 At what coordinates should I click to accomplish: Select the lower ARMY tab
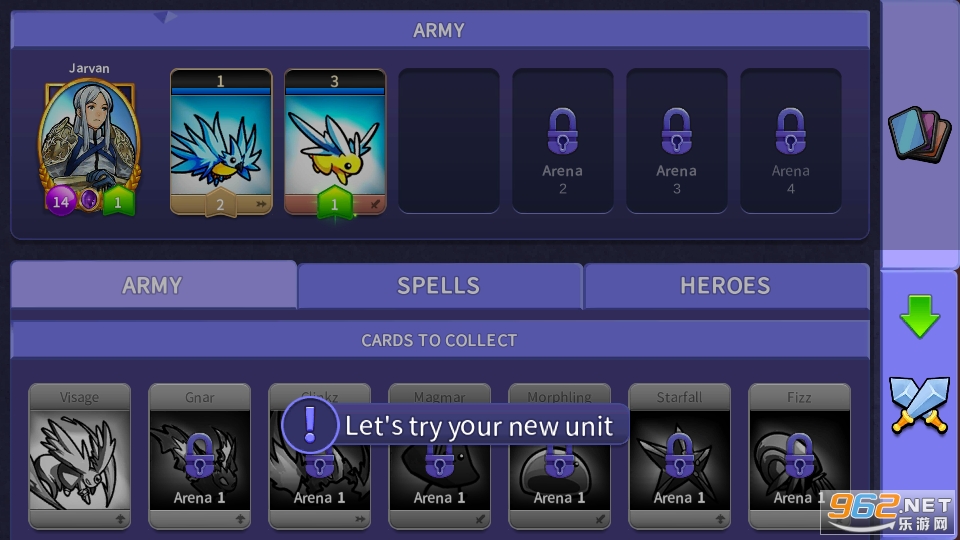[x=153, y=285]
